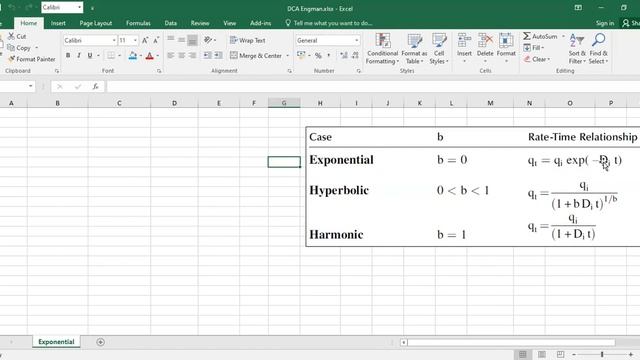This screenshot has width=640, height=360.
Task: Open the fill color dropdown arrow
Action: [140, 56]
